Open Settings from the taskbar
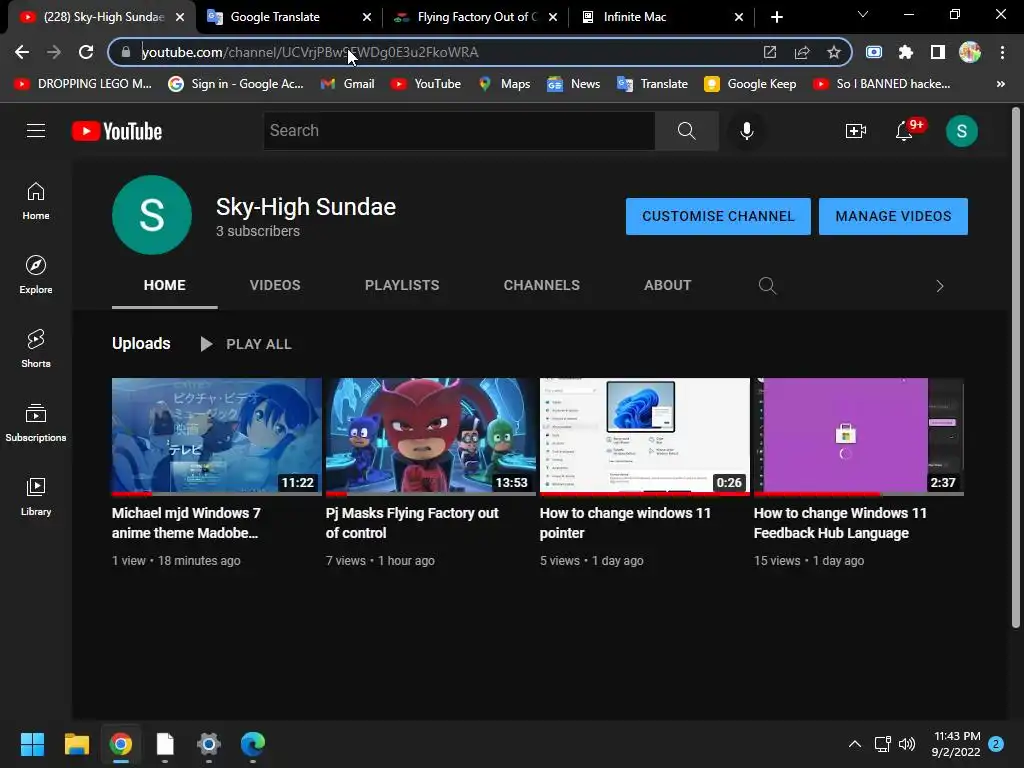Viewport: 1024px width, 768px height. click(x=209, y=744)
